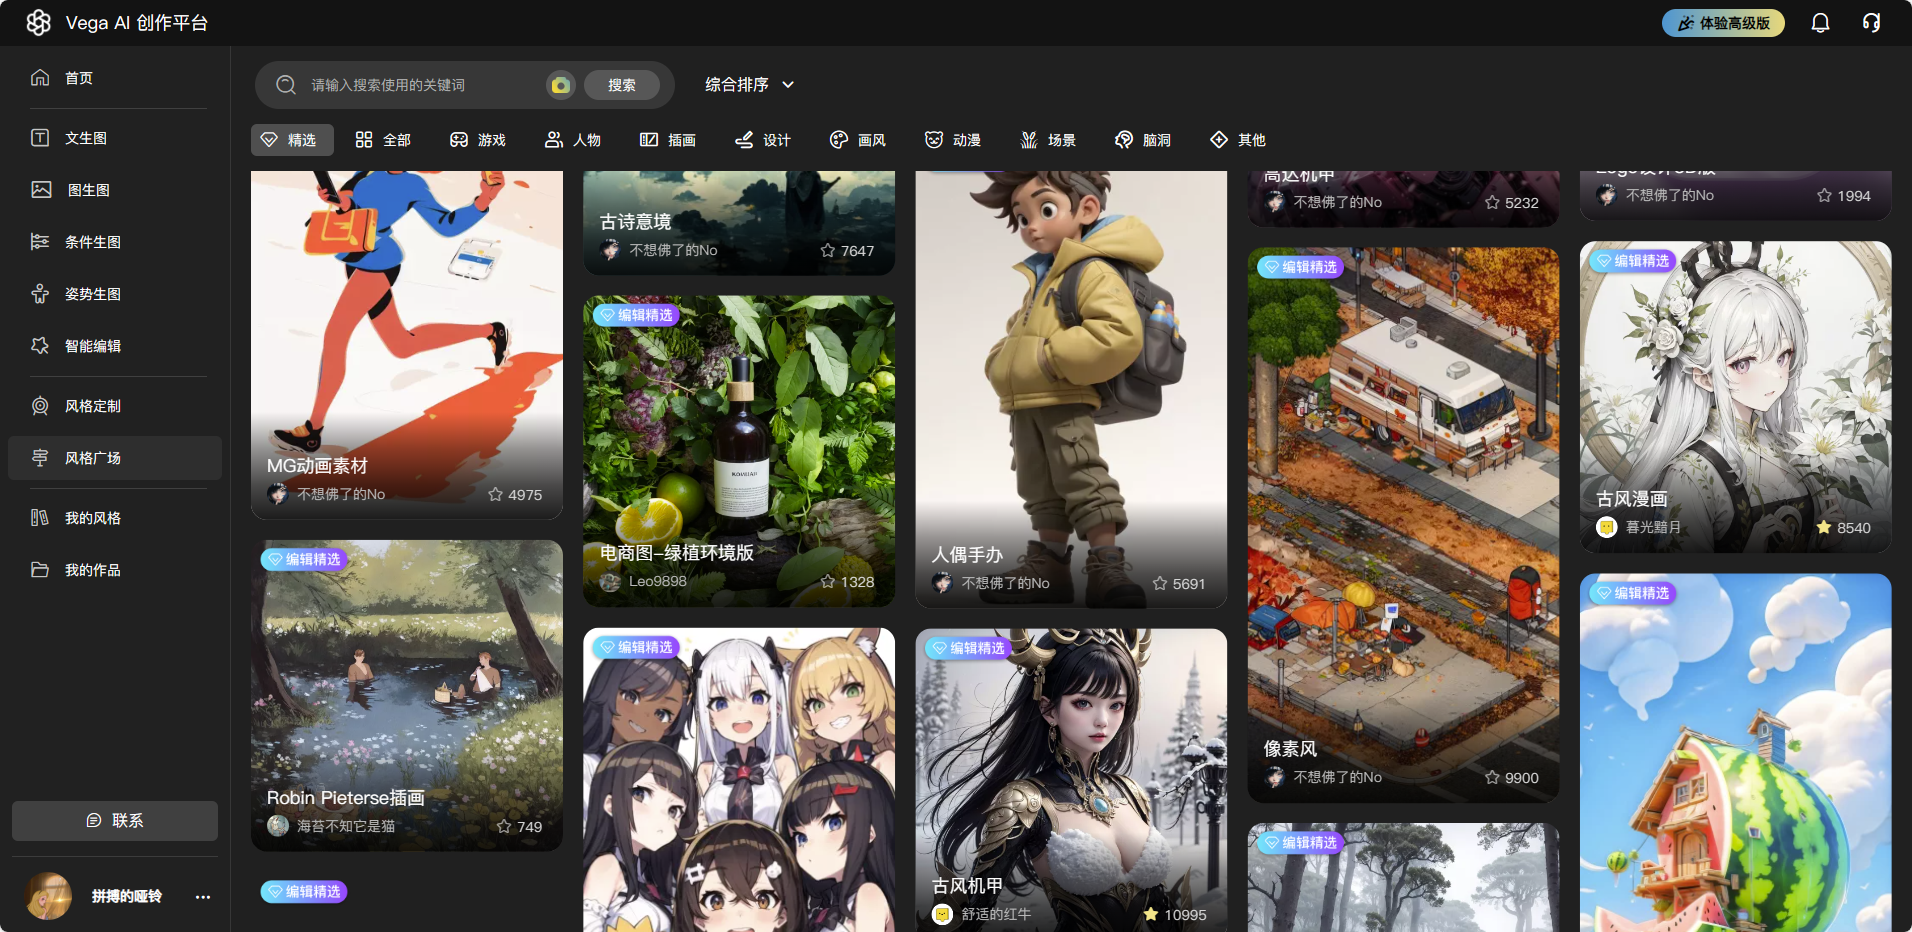Click 海苔不知它是猫 author avatar
Image resolution: width=1912 pixels, height=932 pixels.
click(278, 826)
